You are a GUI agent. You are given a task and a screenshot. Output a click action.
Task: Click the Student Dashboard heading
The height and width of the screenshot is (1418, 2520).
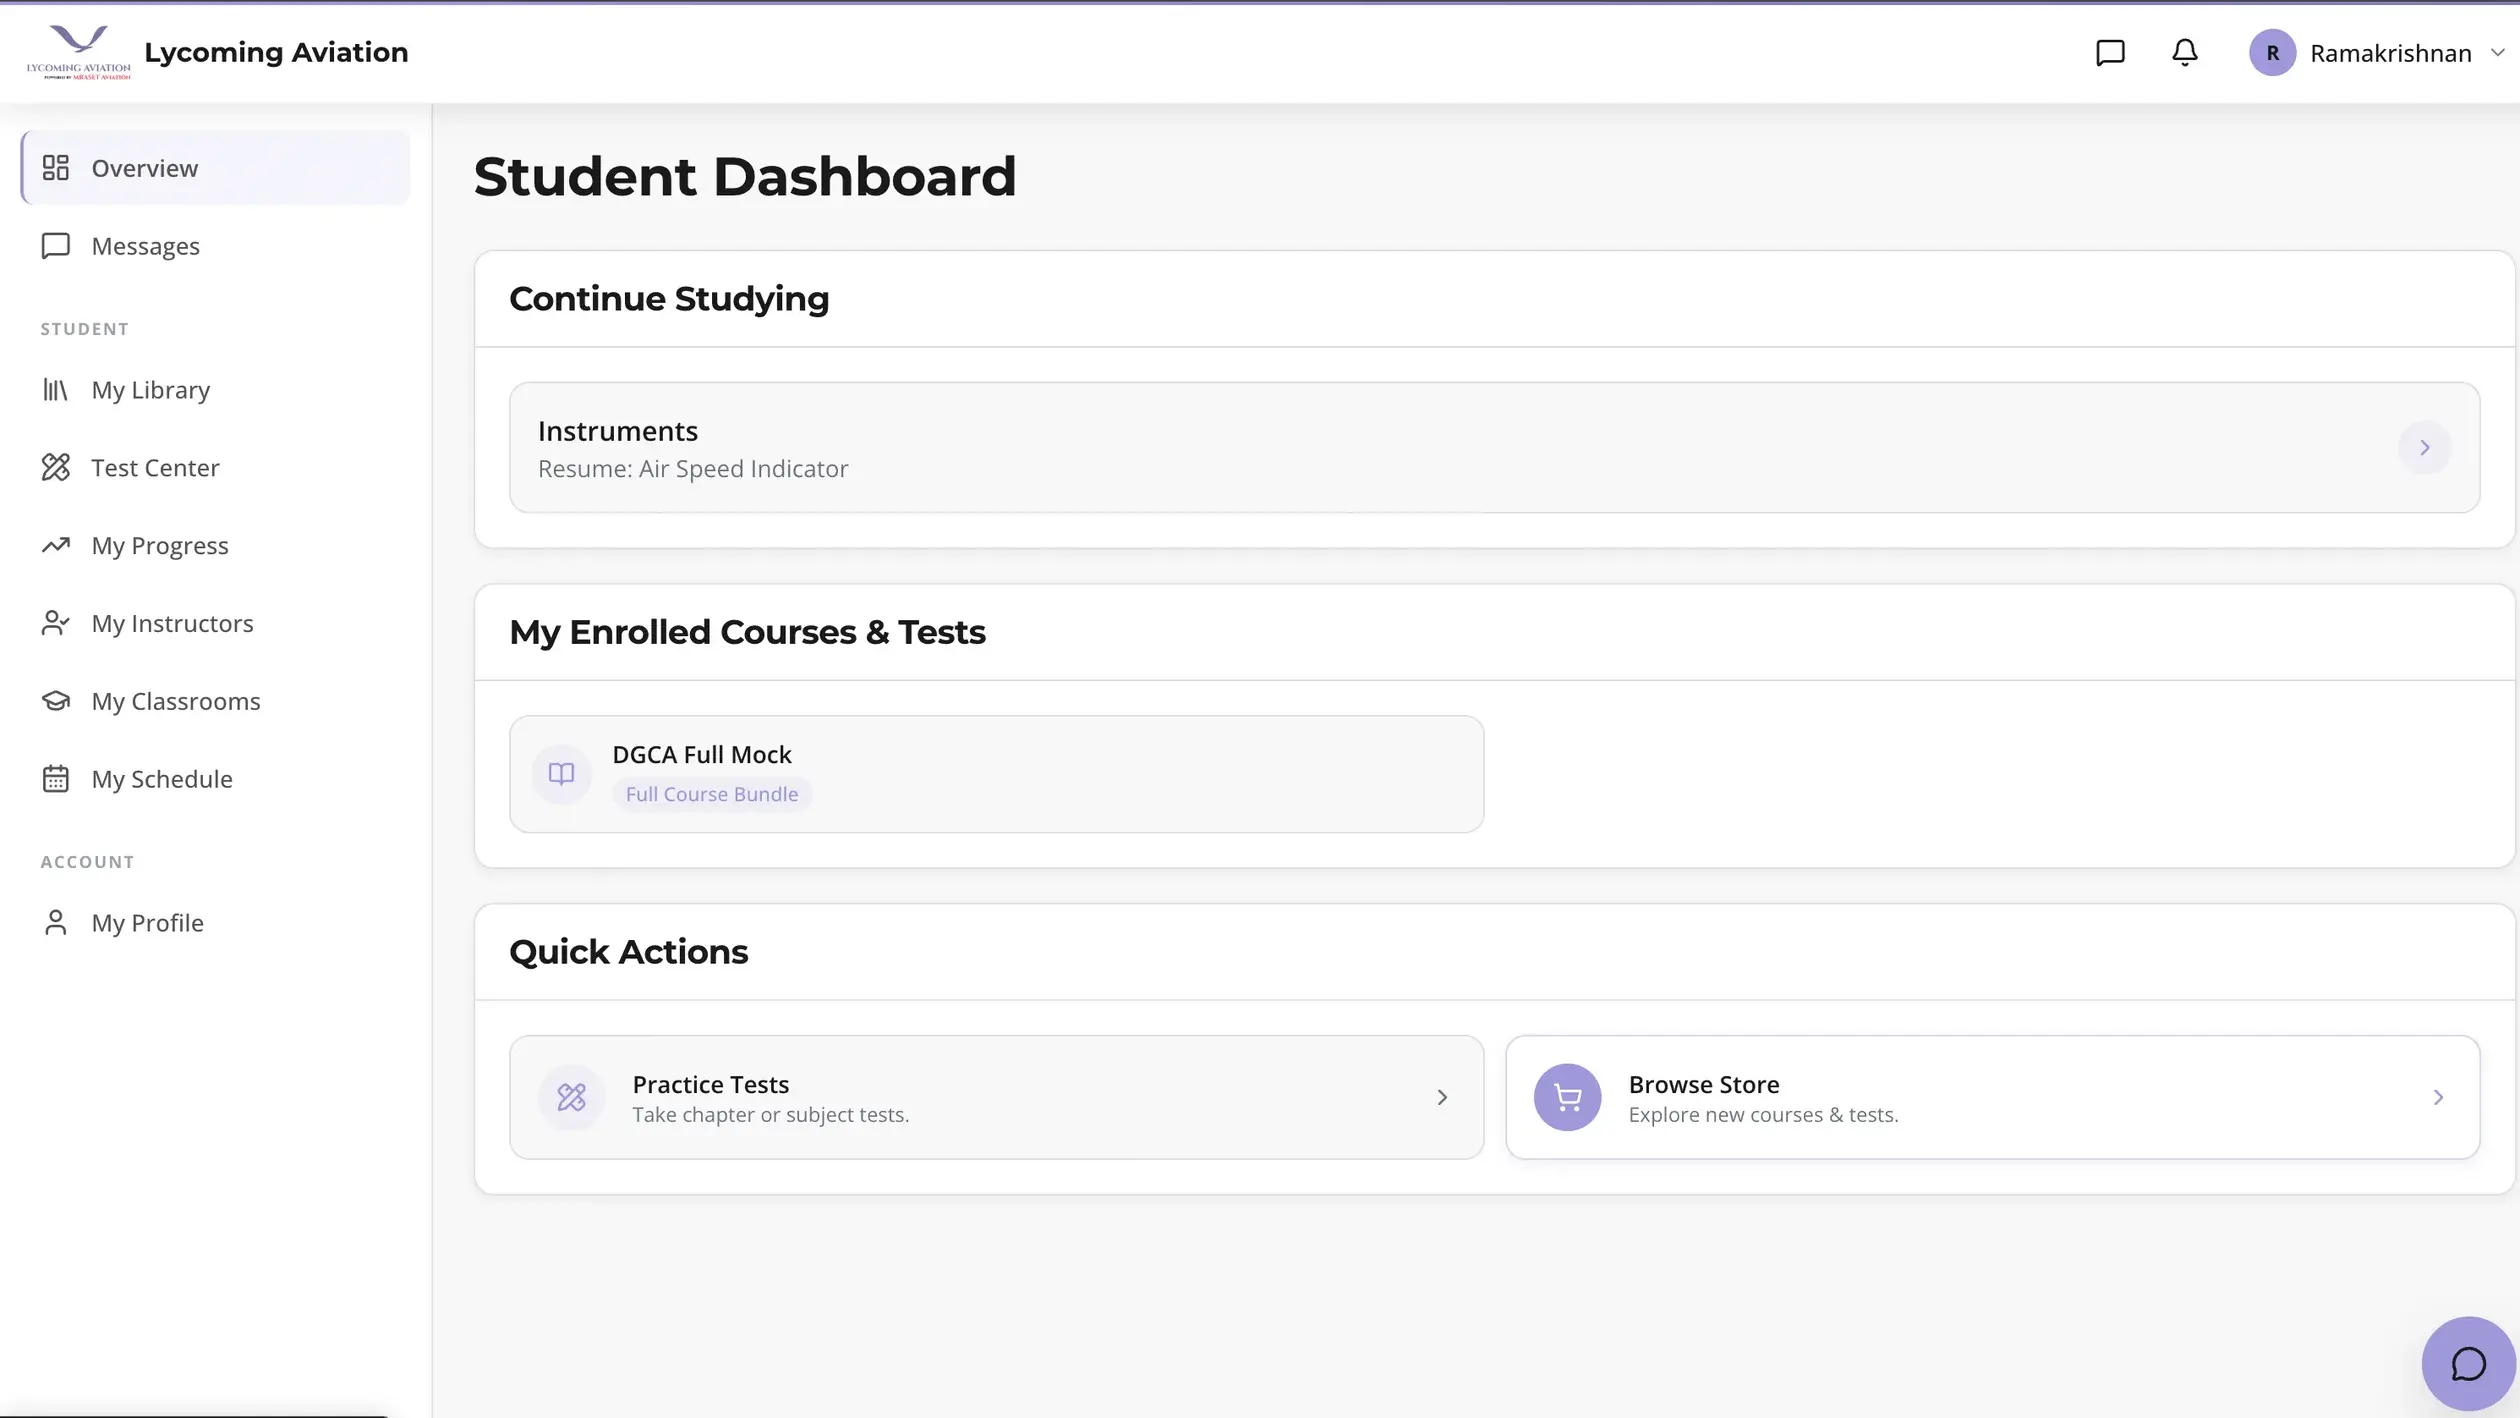[x=745, y=176]
